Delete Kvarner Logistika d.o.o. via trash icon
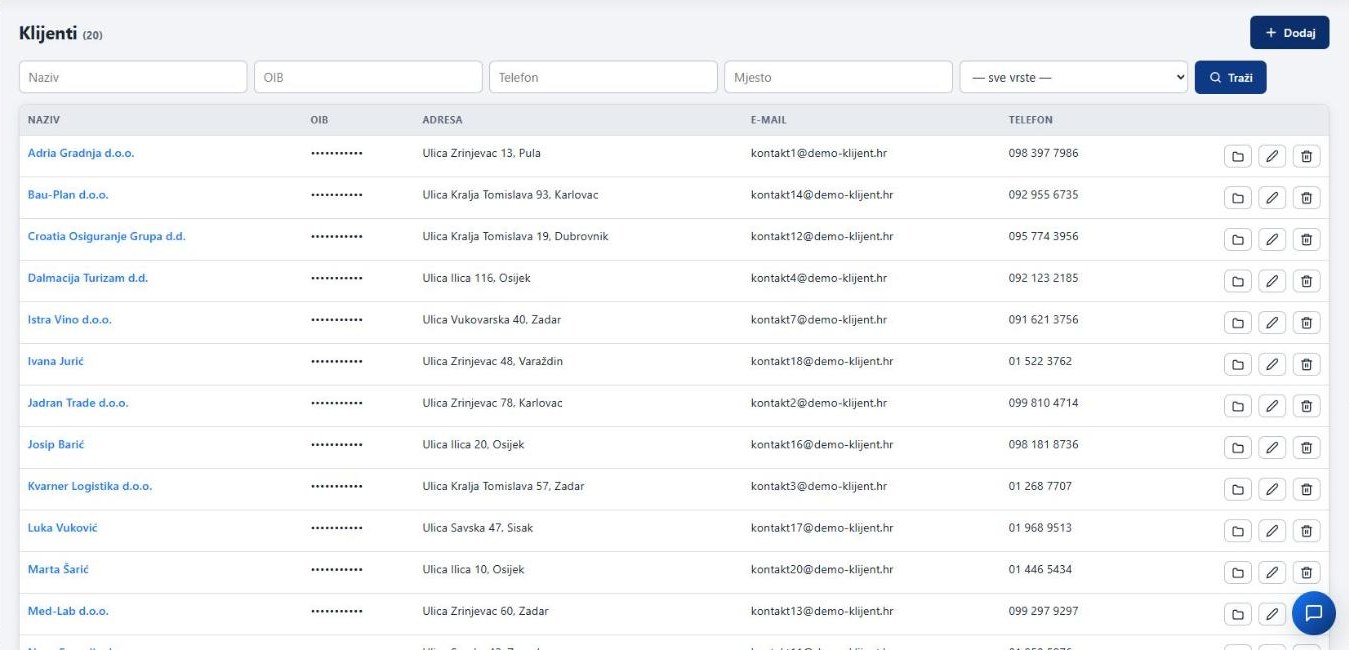Viewport: 1349px width, 650px height. tap(1306, 489)
